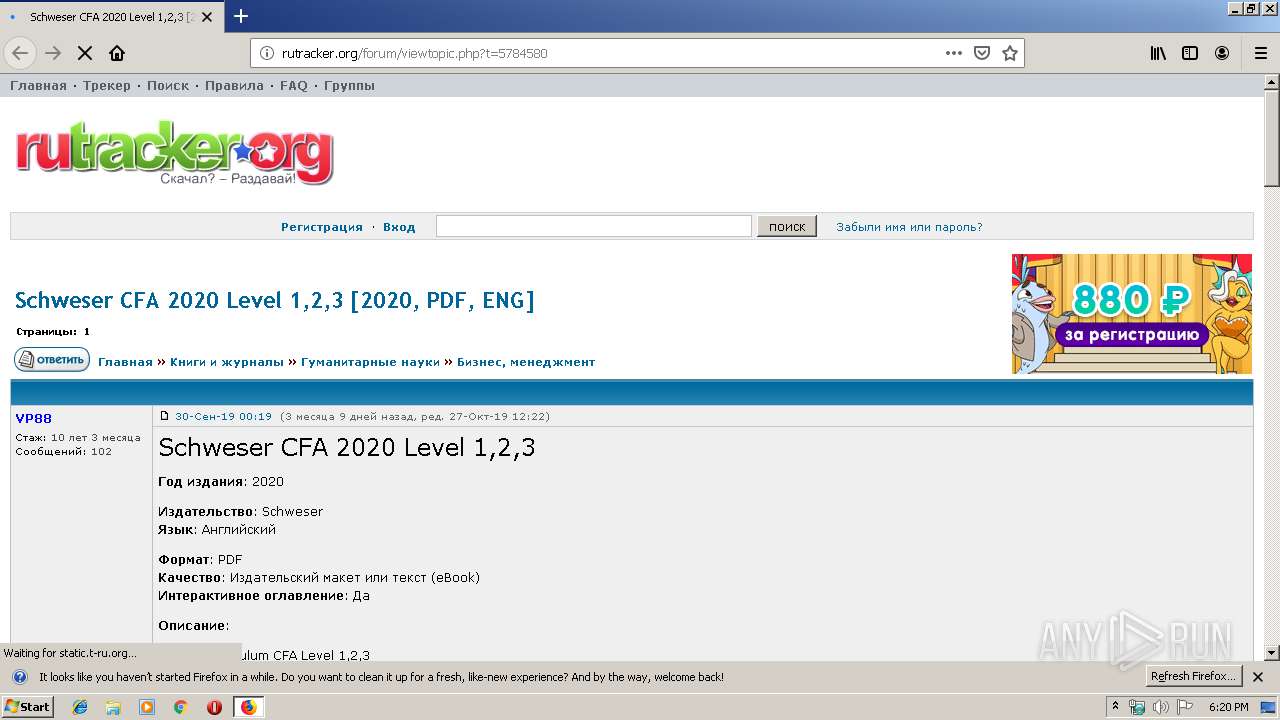Open Internet Explorer from the taskbar
The height and width of the screenshot is (720, 1280).
point(80,707)
